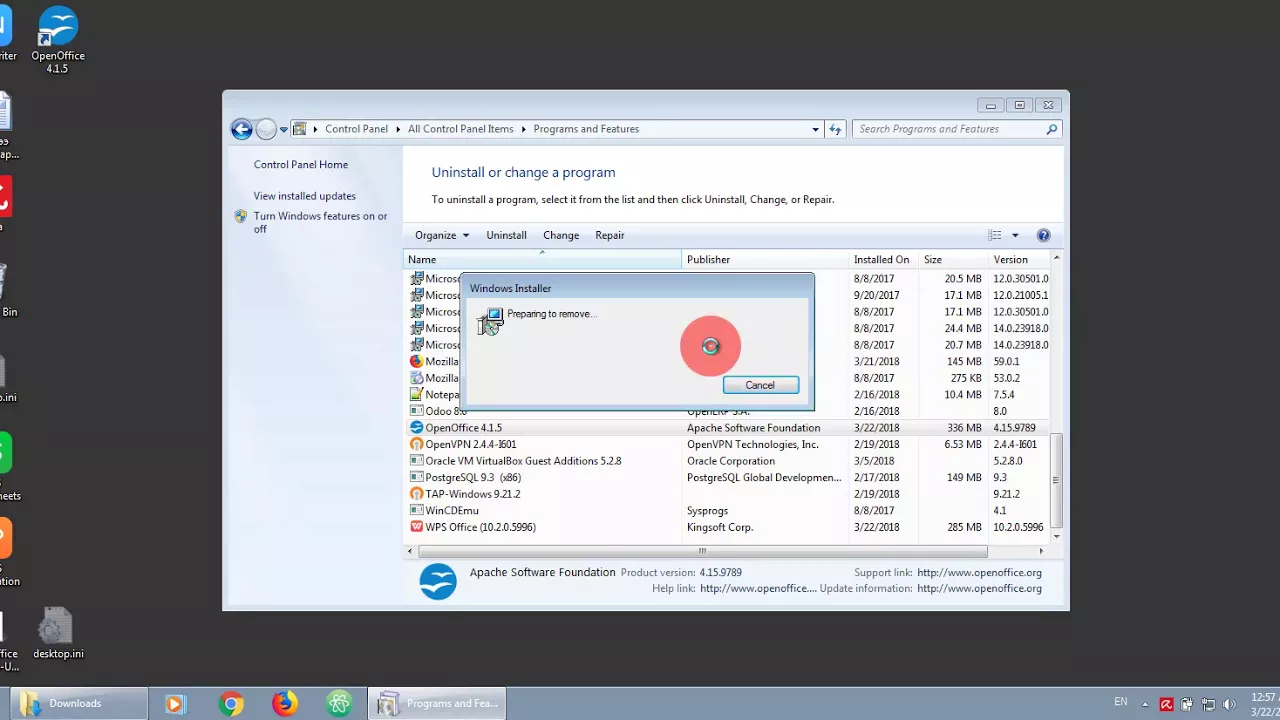Click Repair in the toolbar
This screenshot has height=720, width=1280.
(x=610, y=235)
